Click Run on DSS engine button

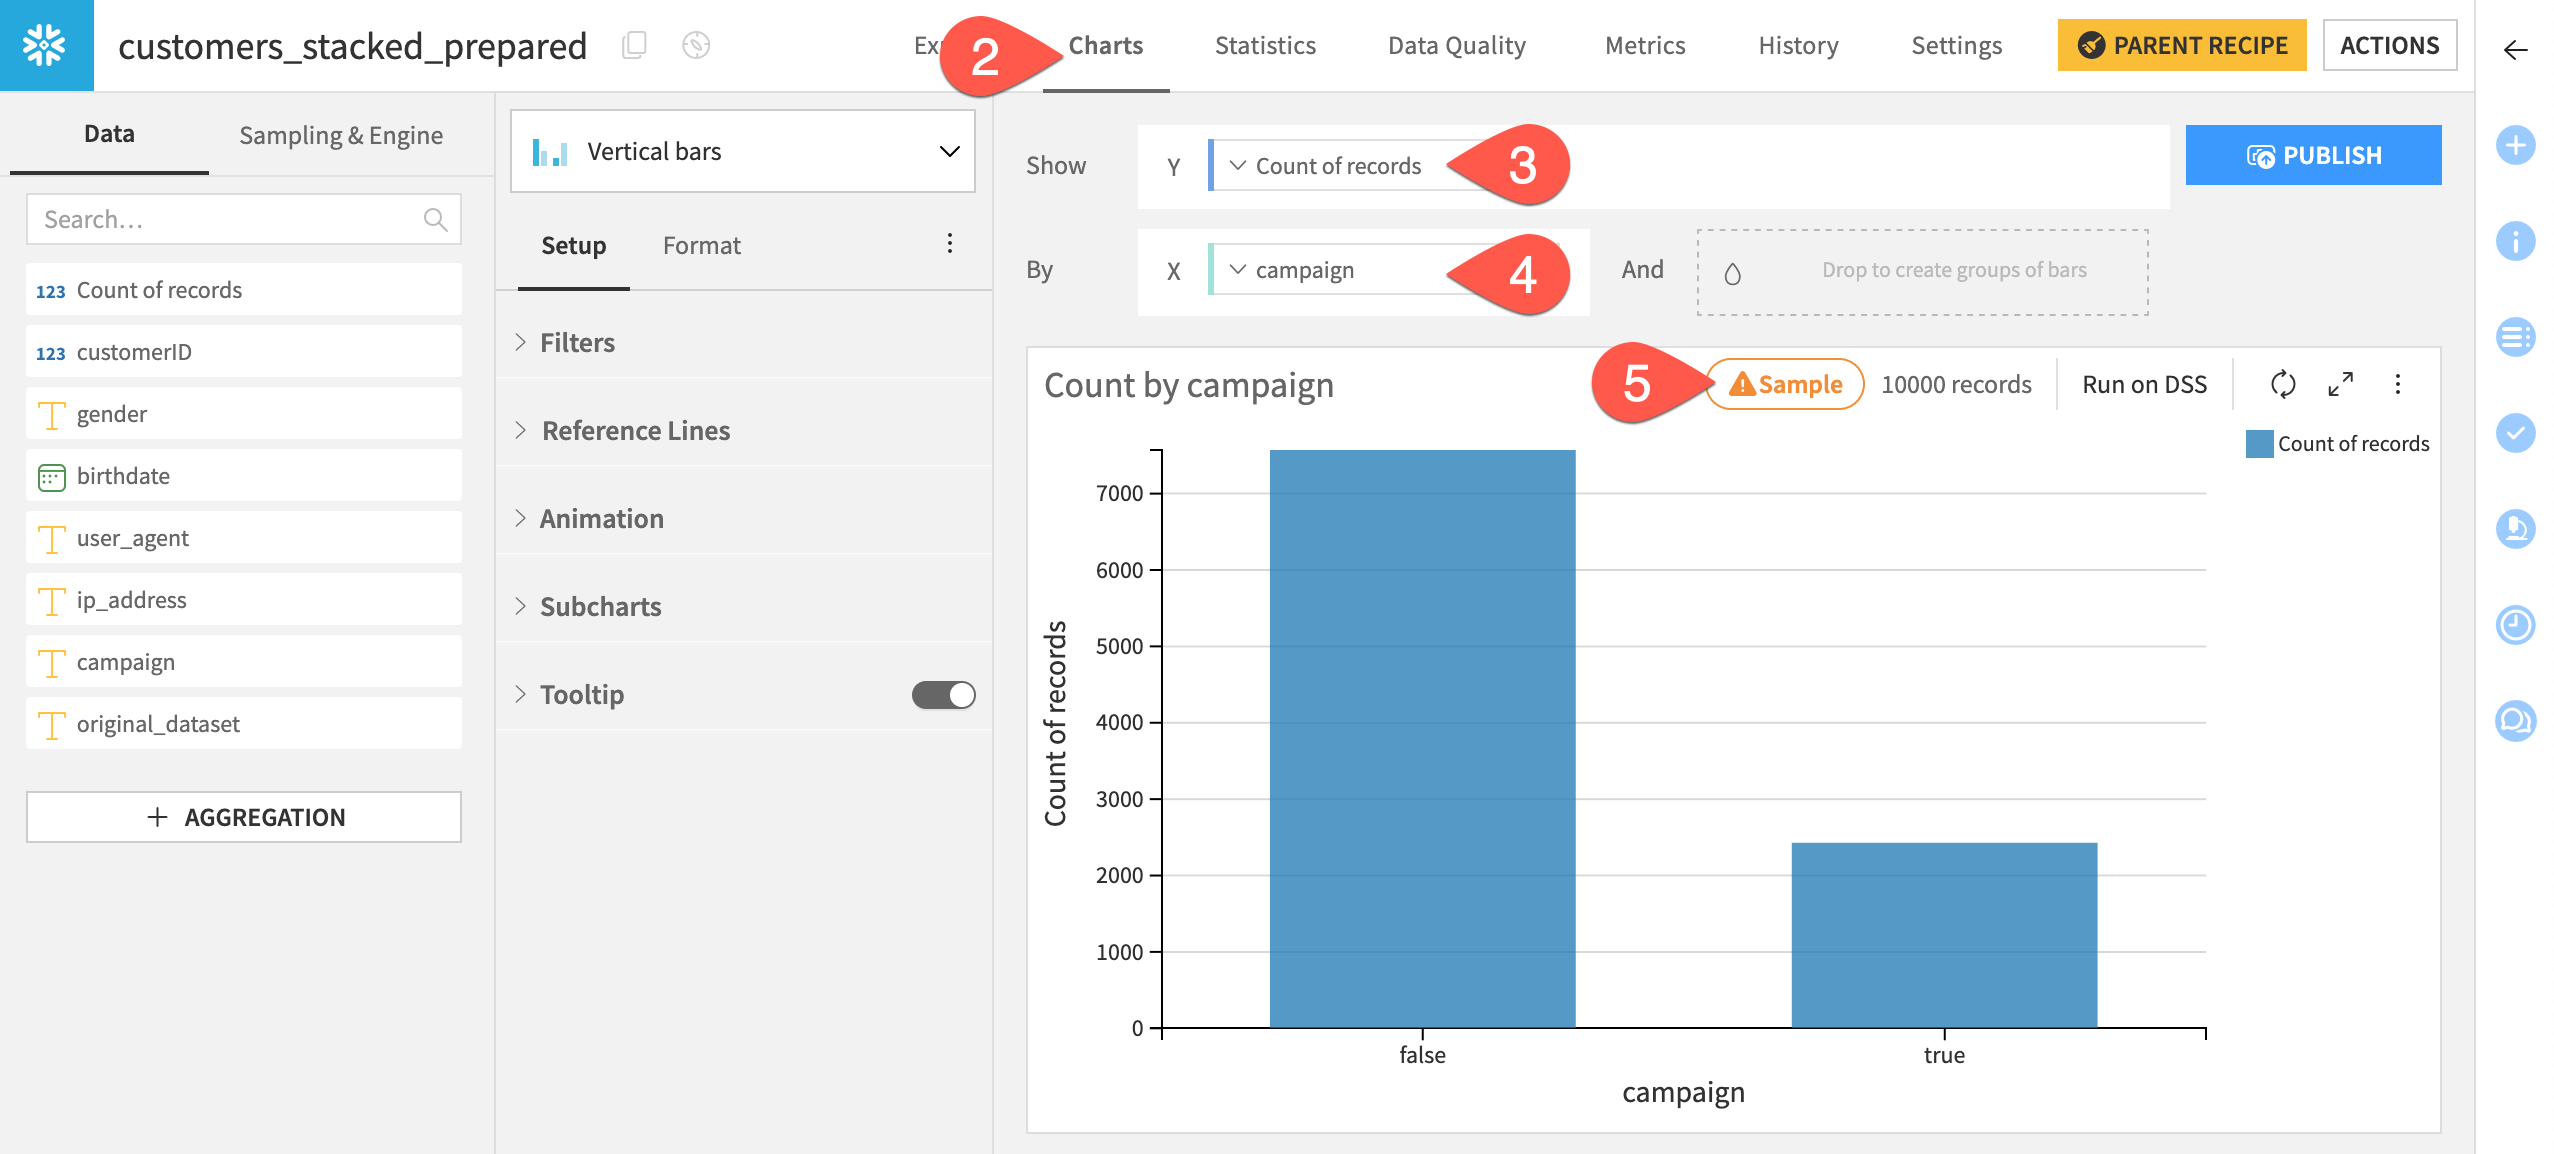tap(2144, 385)
